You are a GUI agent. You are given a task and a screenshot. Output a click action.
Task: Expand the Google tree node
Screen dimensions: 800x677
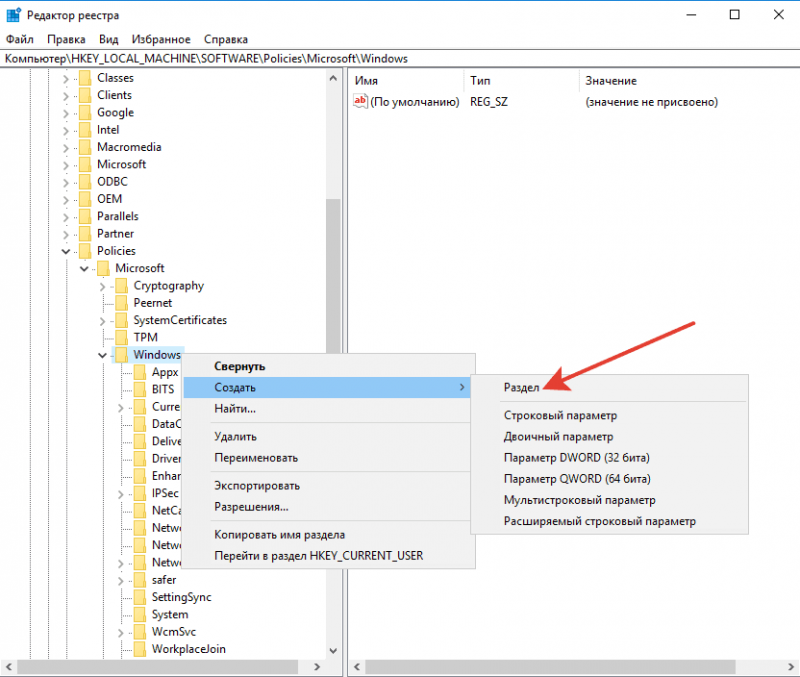66,114
